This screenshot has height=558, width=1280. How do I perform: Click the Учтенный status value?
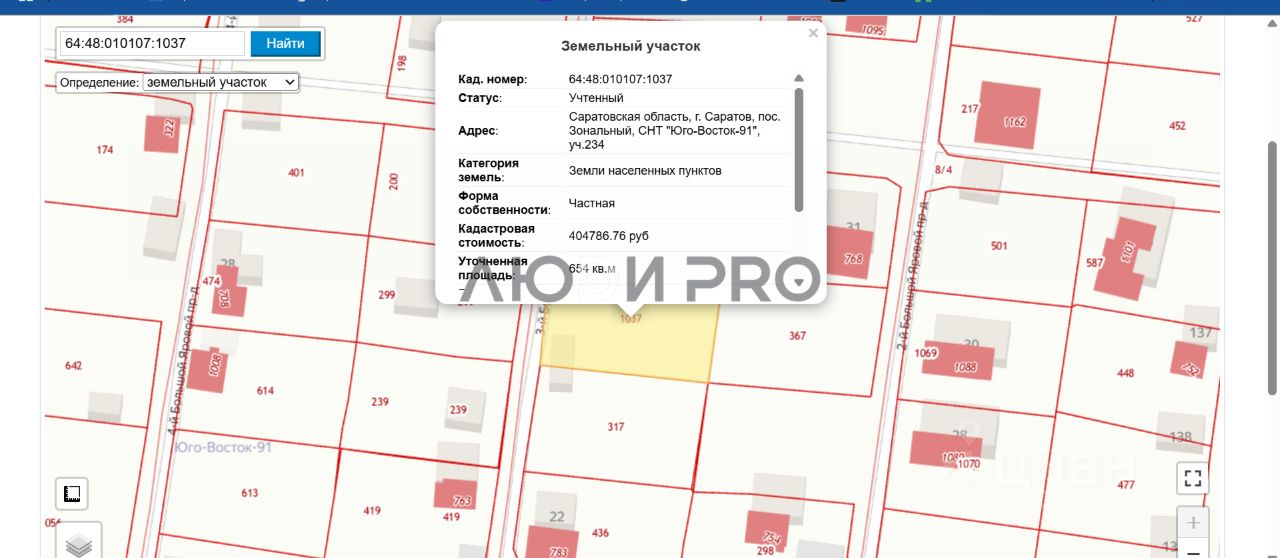(596, 98)
